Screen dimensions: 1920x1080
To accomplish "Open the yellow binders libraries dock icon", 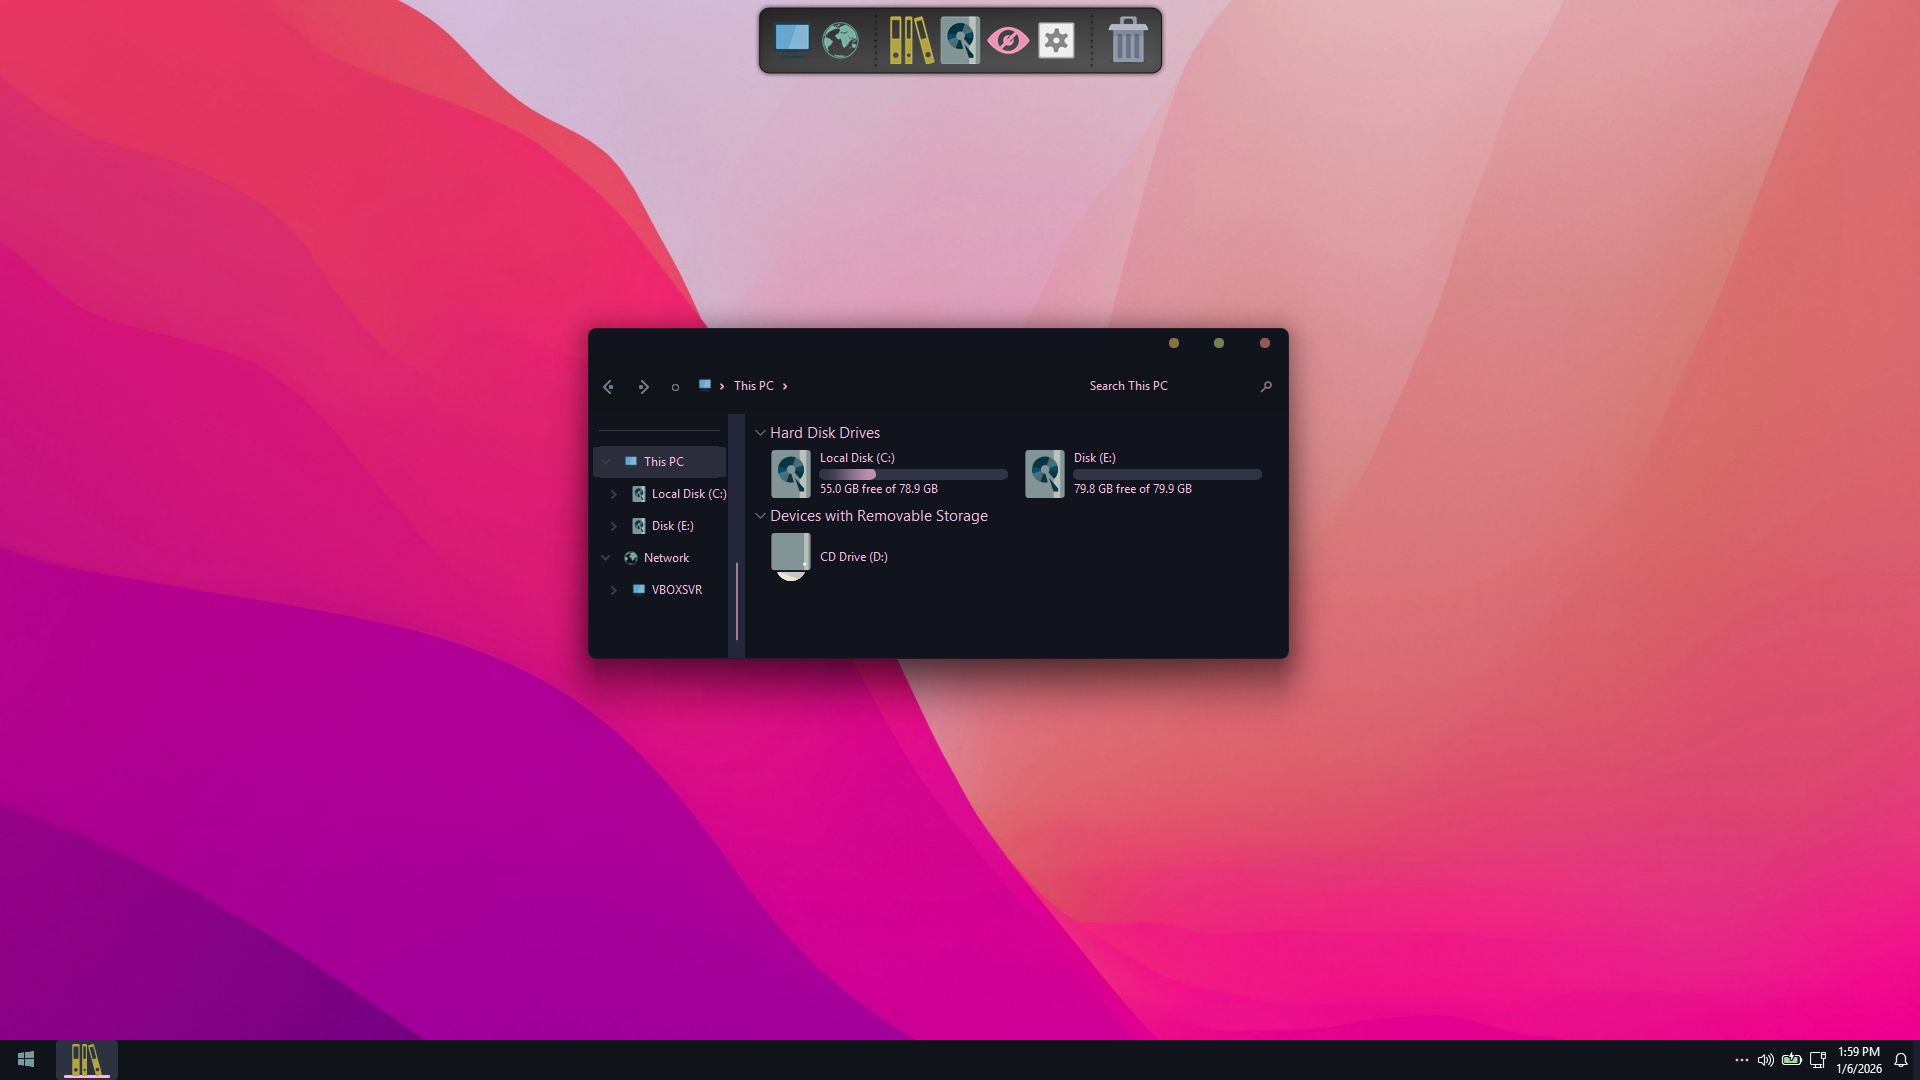I will 911,40.
